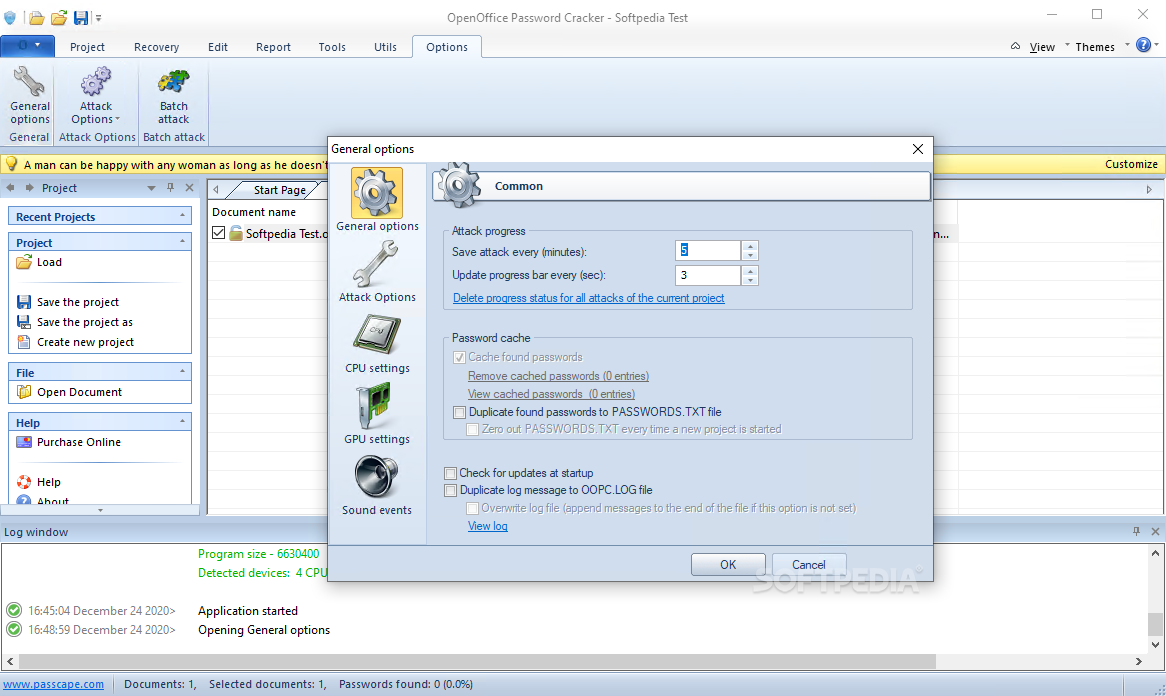Open GPU settings category

click(377, 414)
